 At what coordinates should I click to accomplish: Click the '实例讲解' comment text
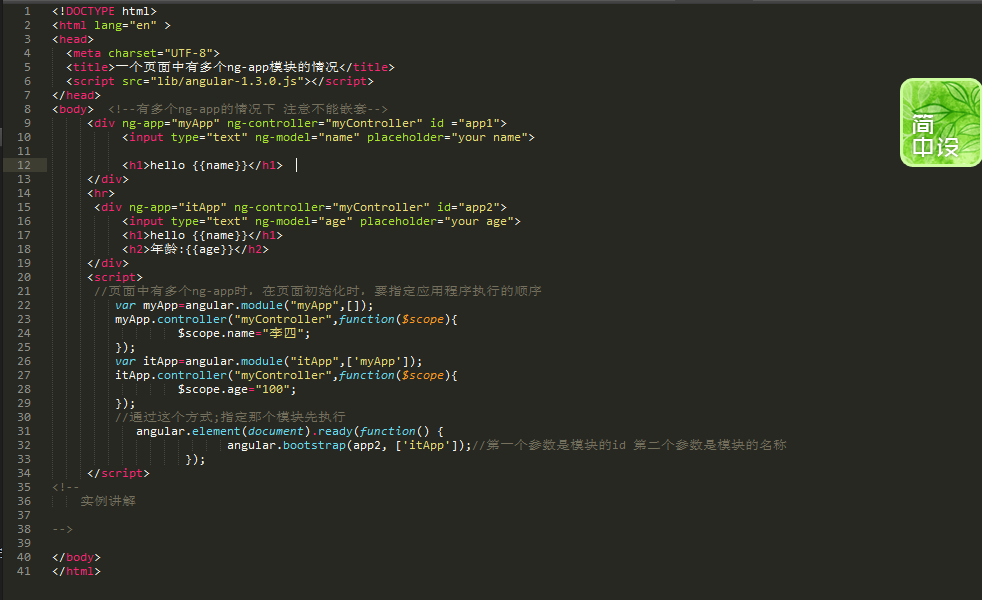point(108,501)
